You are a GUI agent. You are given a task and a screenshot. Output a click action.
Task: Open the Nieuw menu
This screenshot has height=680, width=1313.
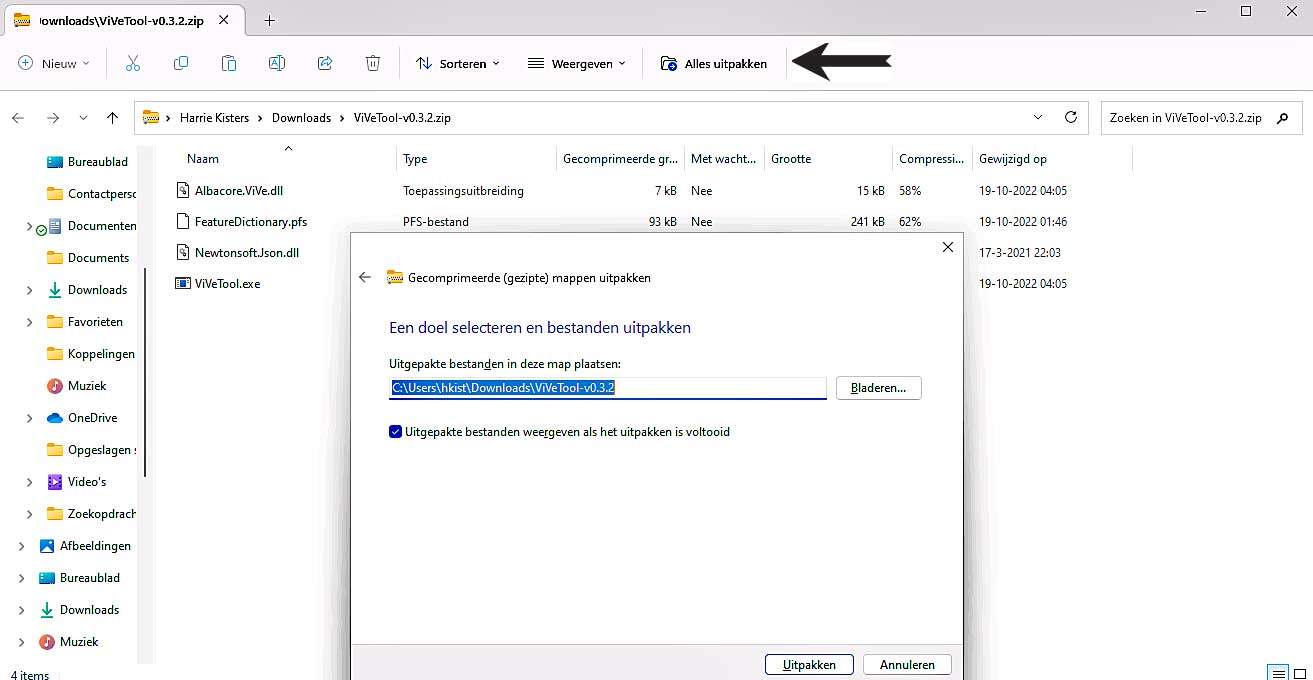54,63
